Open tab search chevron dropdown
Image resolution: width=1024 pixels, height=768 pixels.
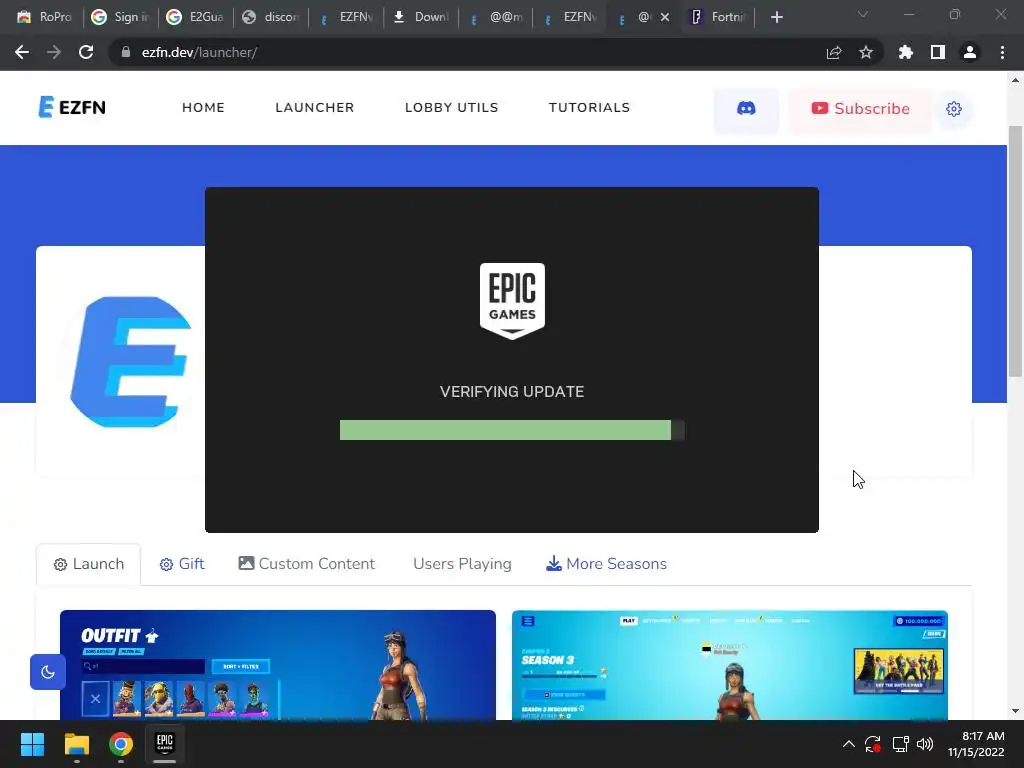pyautogui.click(x=863, y=14)
